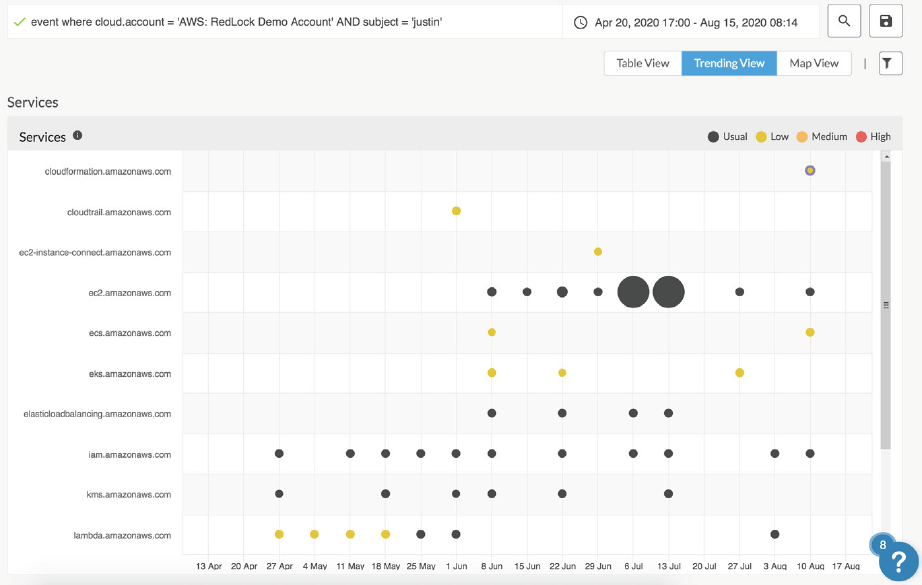This screenshot has height=585, width=922.
Task: Click the lambda.amazonaws.com service label
Action: pyautogui.click(x=123, y=535)
